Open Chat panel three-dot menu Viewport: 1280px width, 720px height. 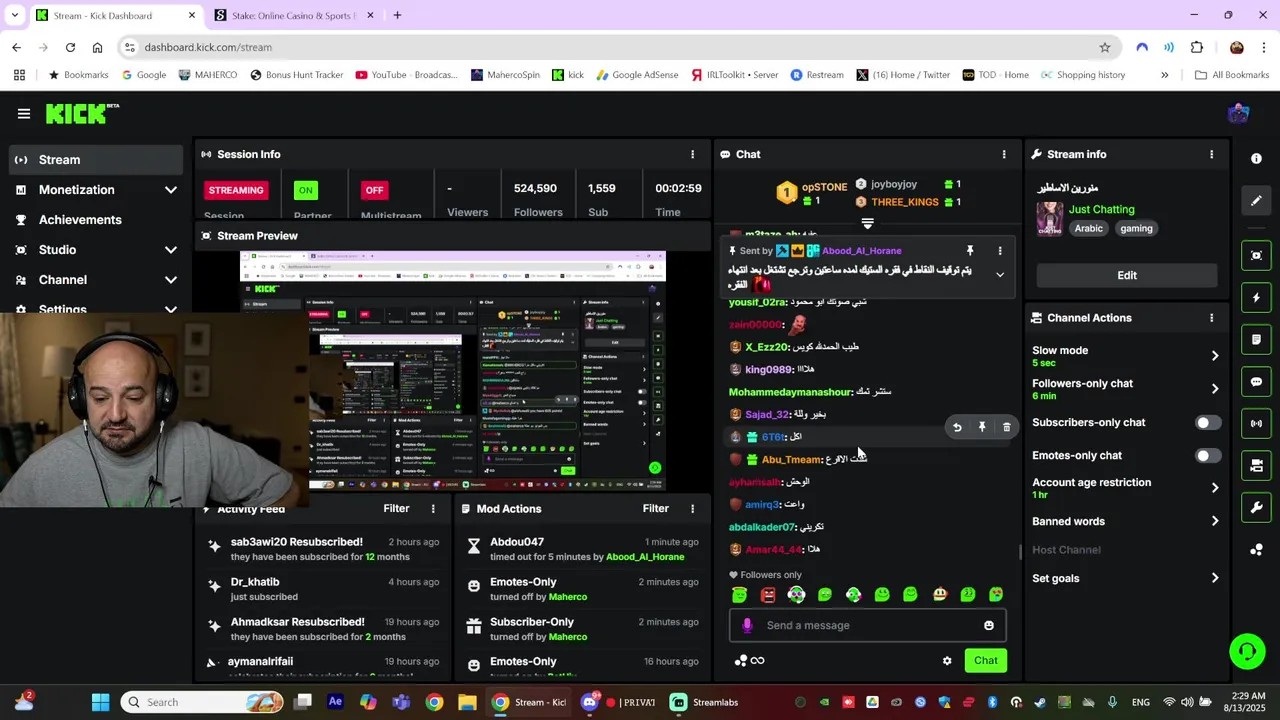1004,154
